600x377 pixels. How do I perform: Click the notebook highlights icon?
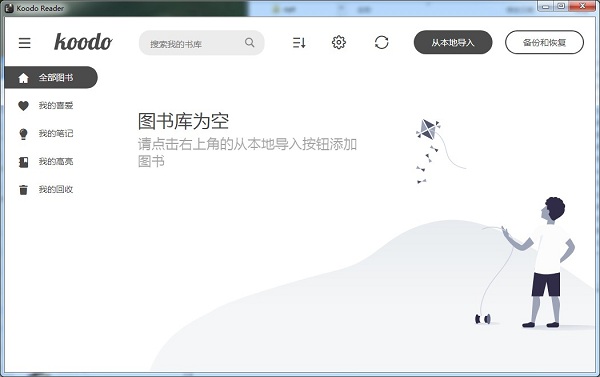point(23,162)
